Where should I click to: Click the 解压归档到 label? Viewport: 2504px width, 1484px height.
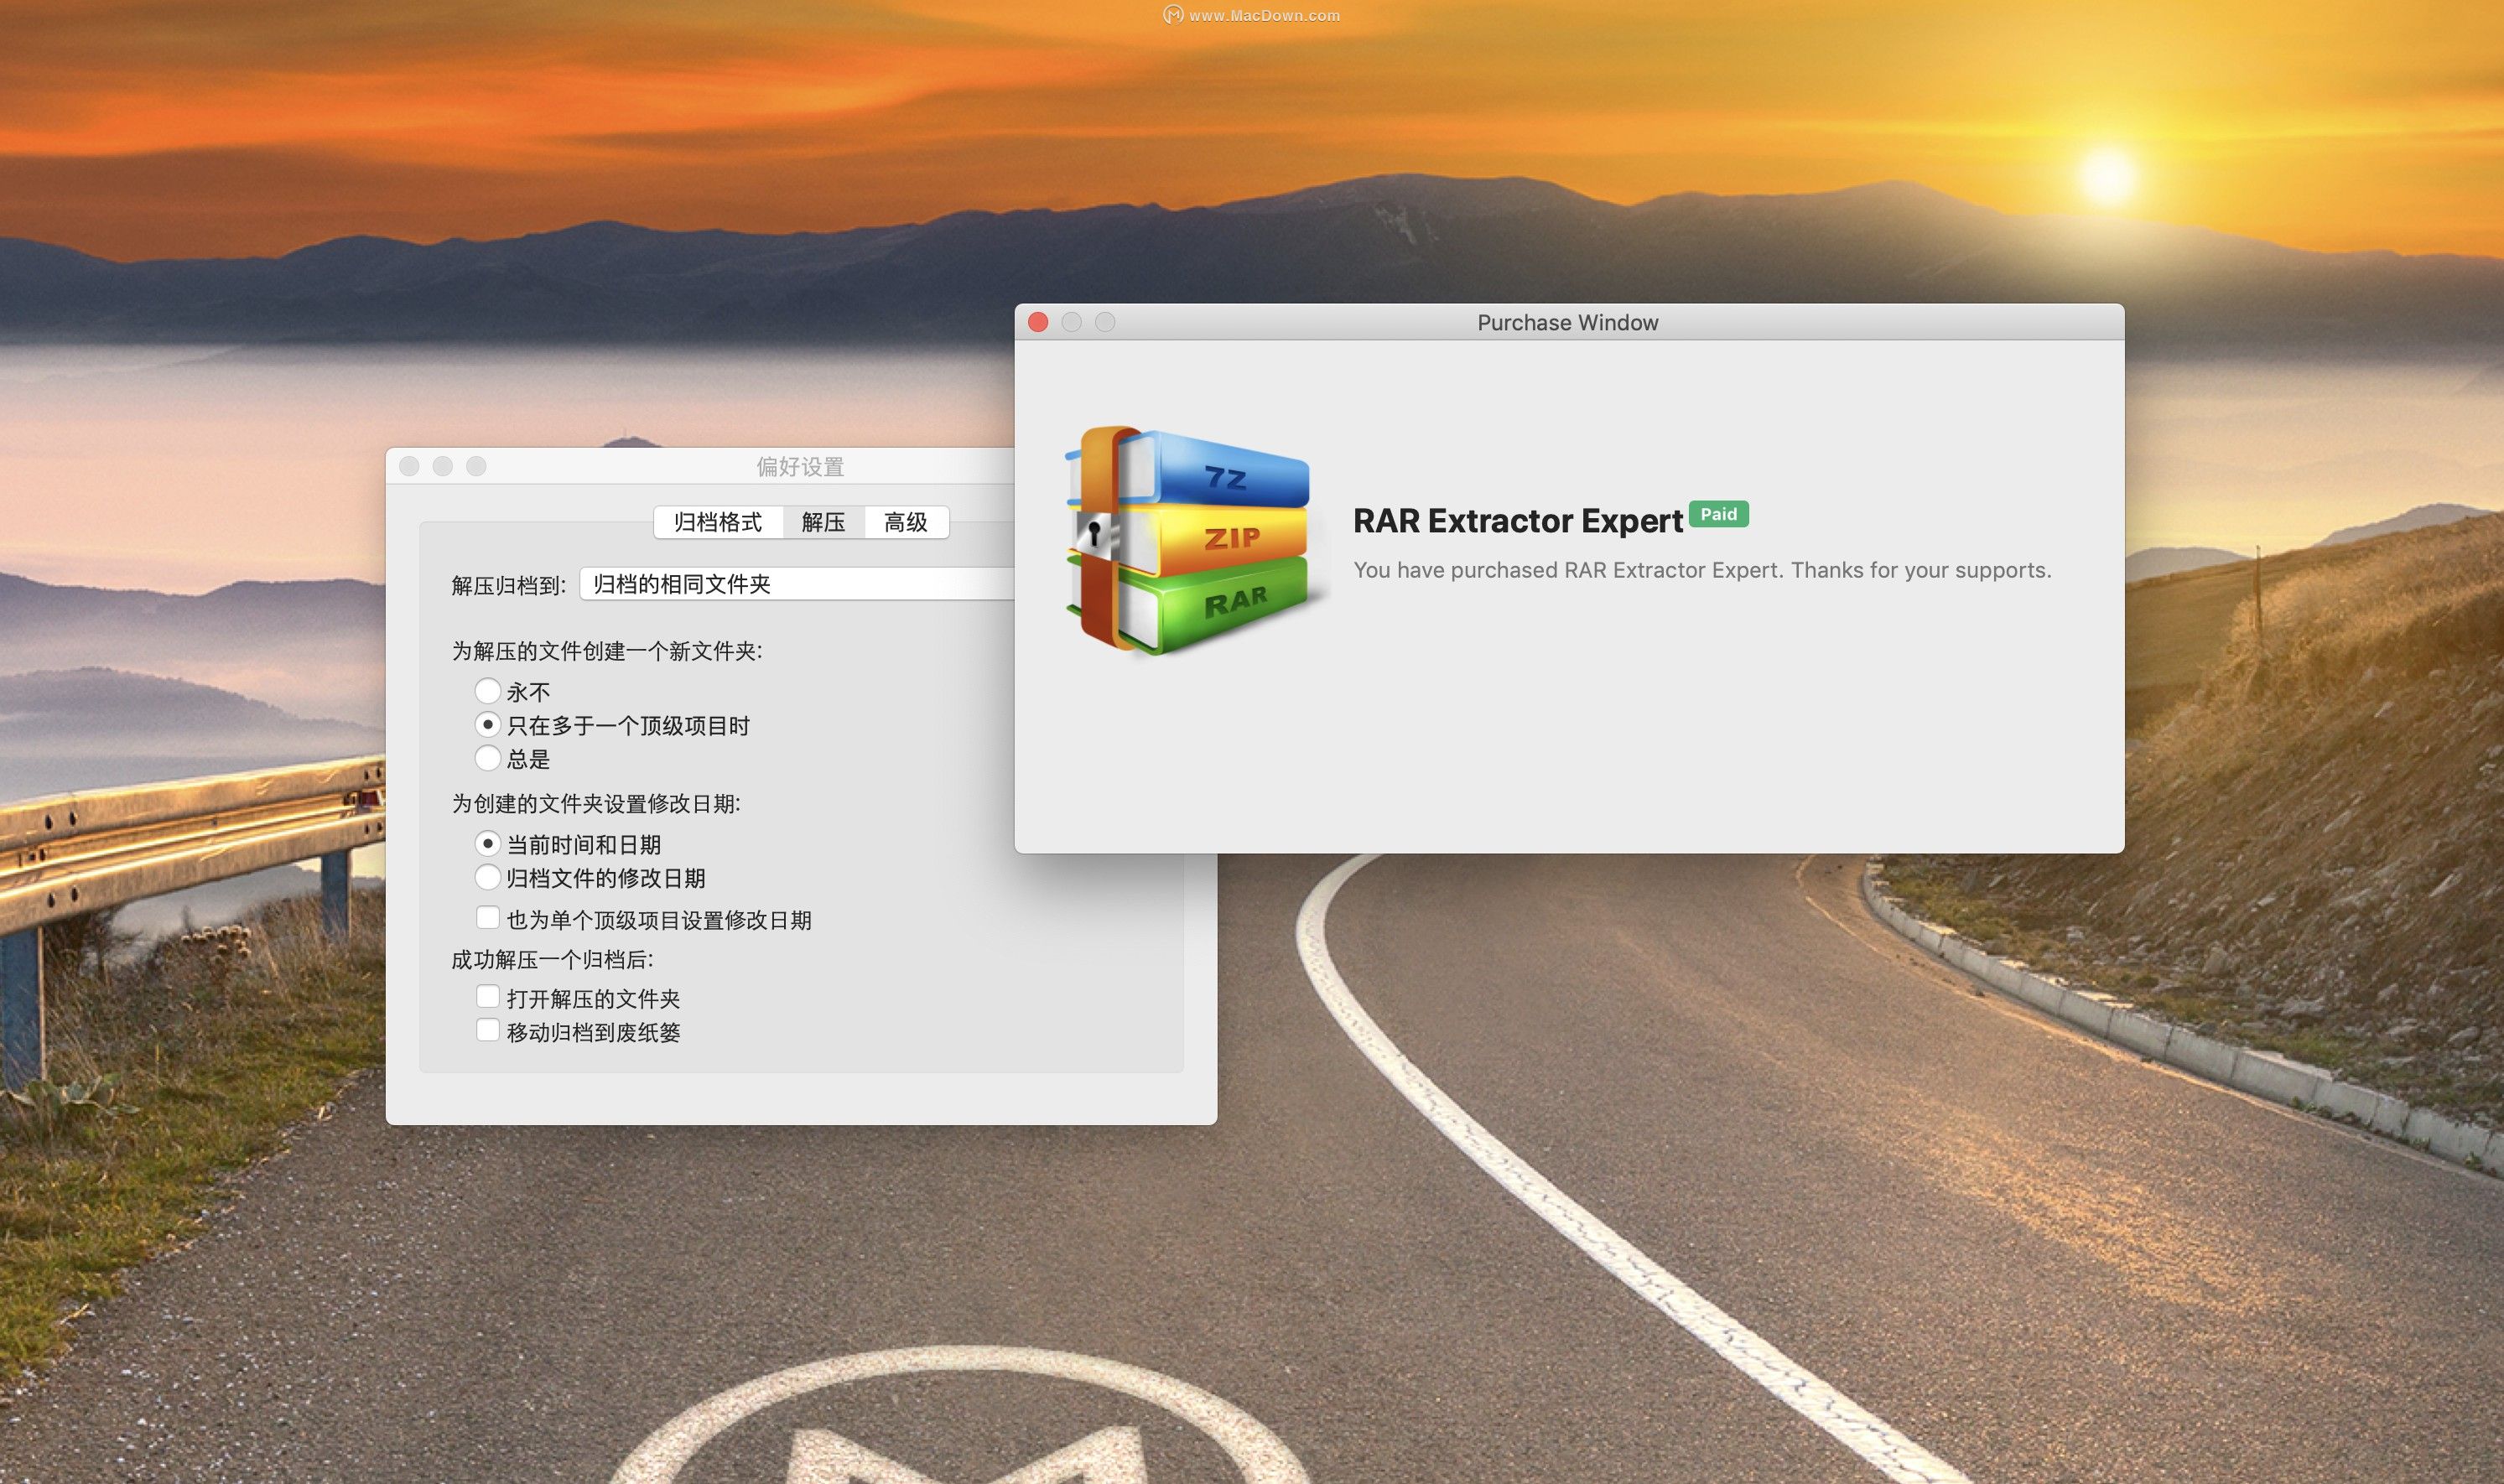click(509, 585)
